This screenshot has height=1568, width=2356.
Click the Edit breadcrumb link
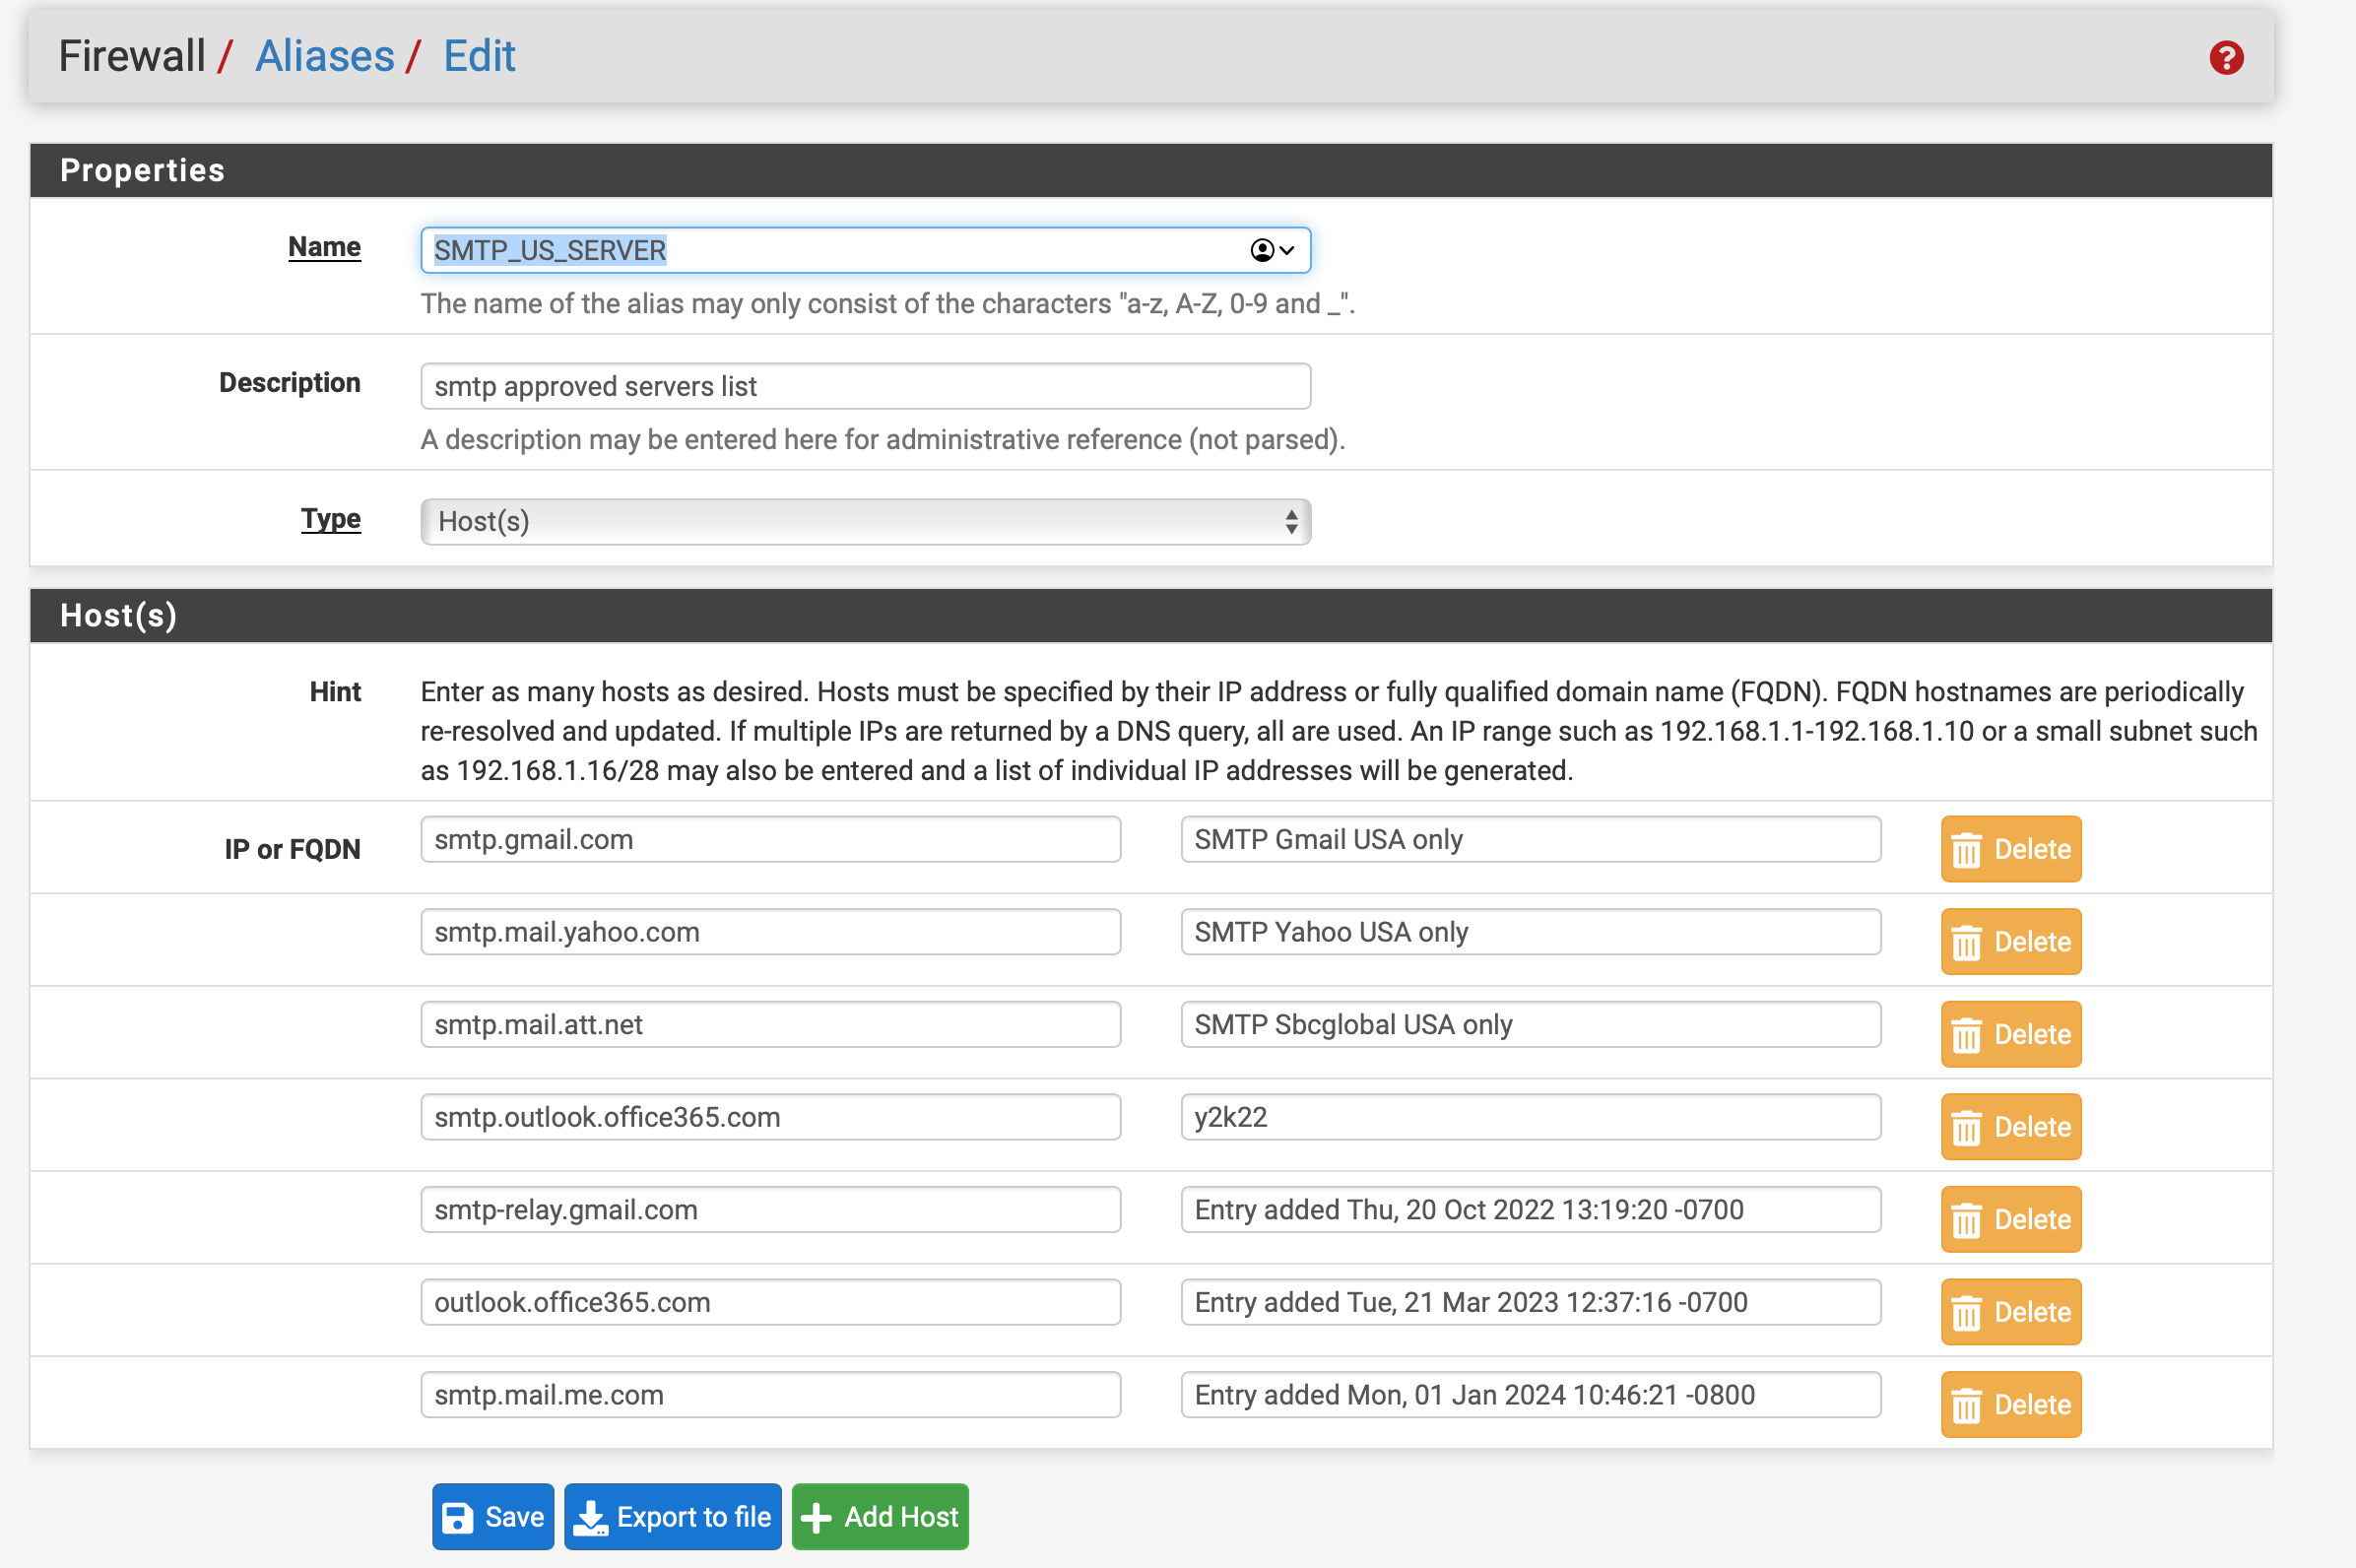point(479,56)
